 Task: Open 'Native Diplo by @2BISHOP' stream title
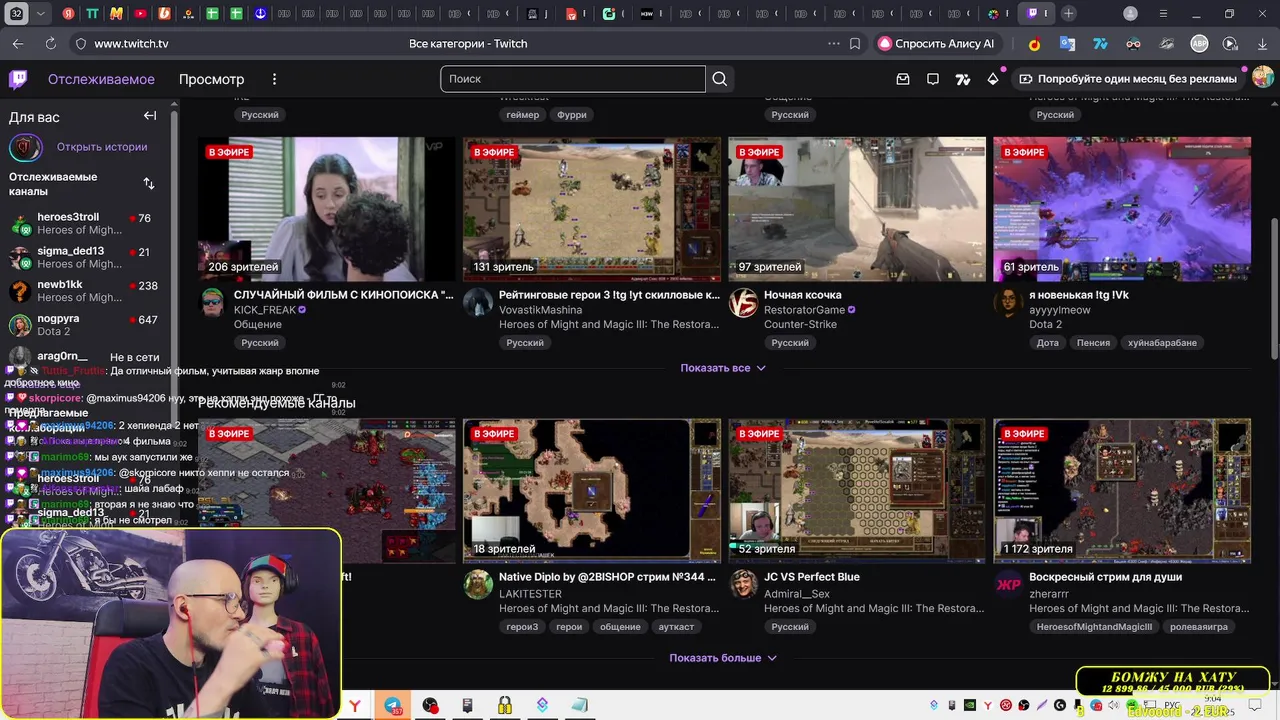pos(608,577)
